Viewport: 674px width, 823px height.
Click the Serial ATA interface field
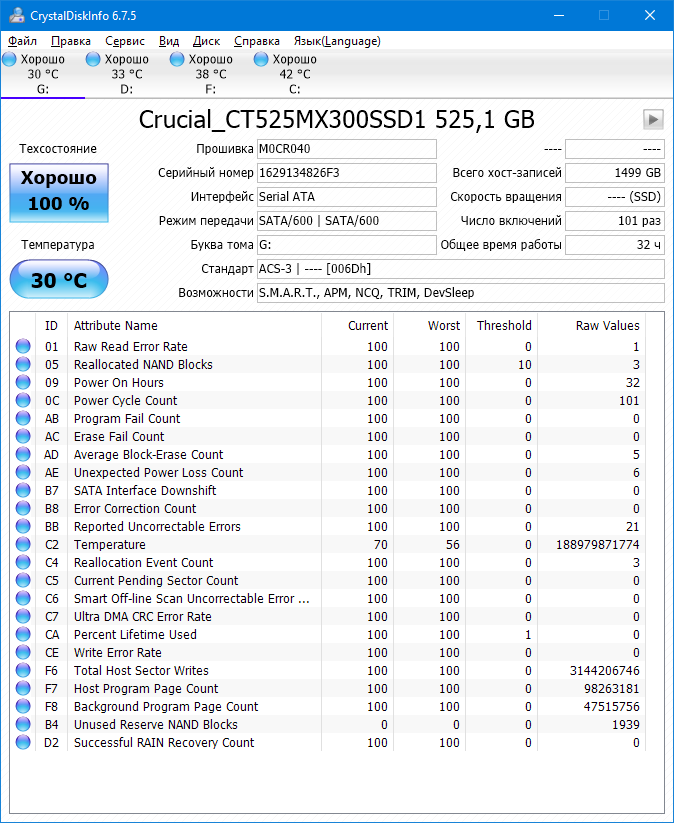(346, 197)
